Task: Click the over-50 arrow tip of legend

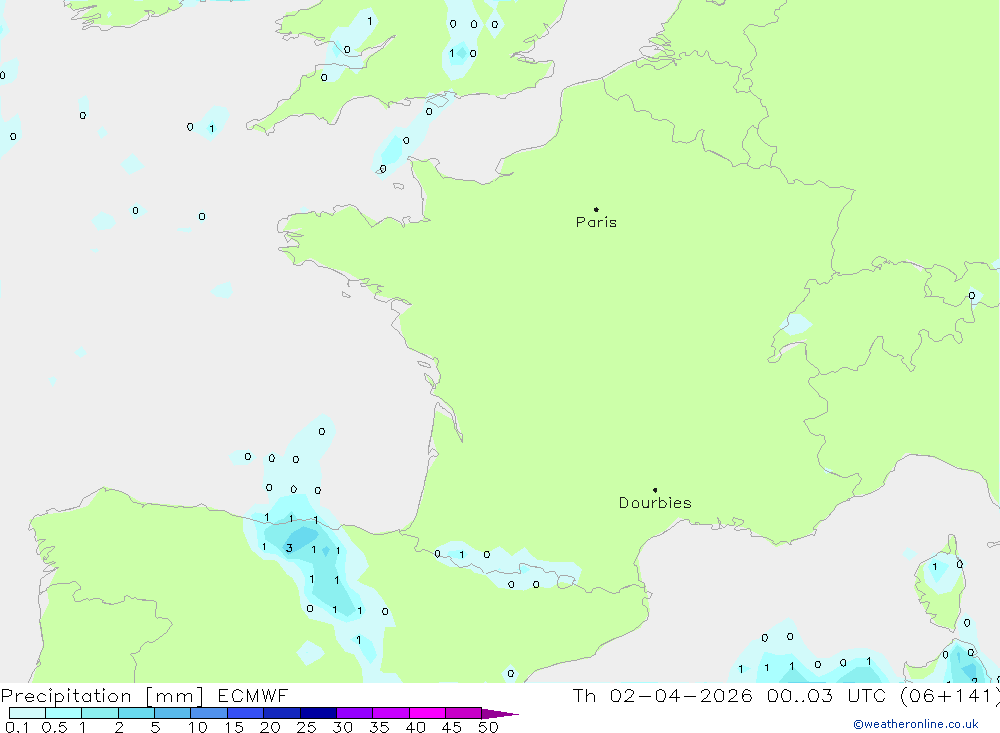Action: [x=501, y=714]
